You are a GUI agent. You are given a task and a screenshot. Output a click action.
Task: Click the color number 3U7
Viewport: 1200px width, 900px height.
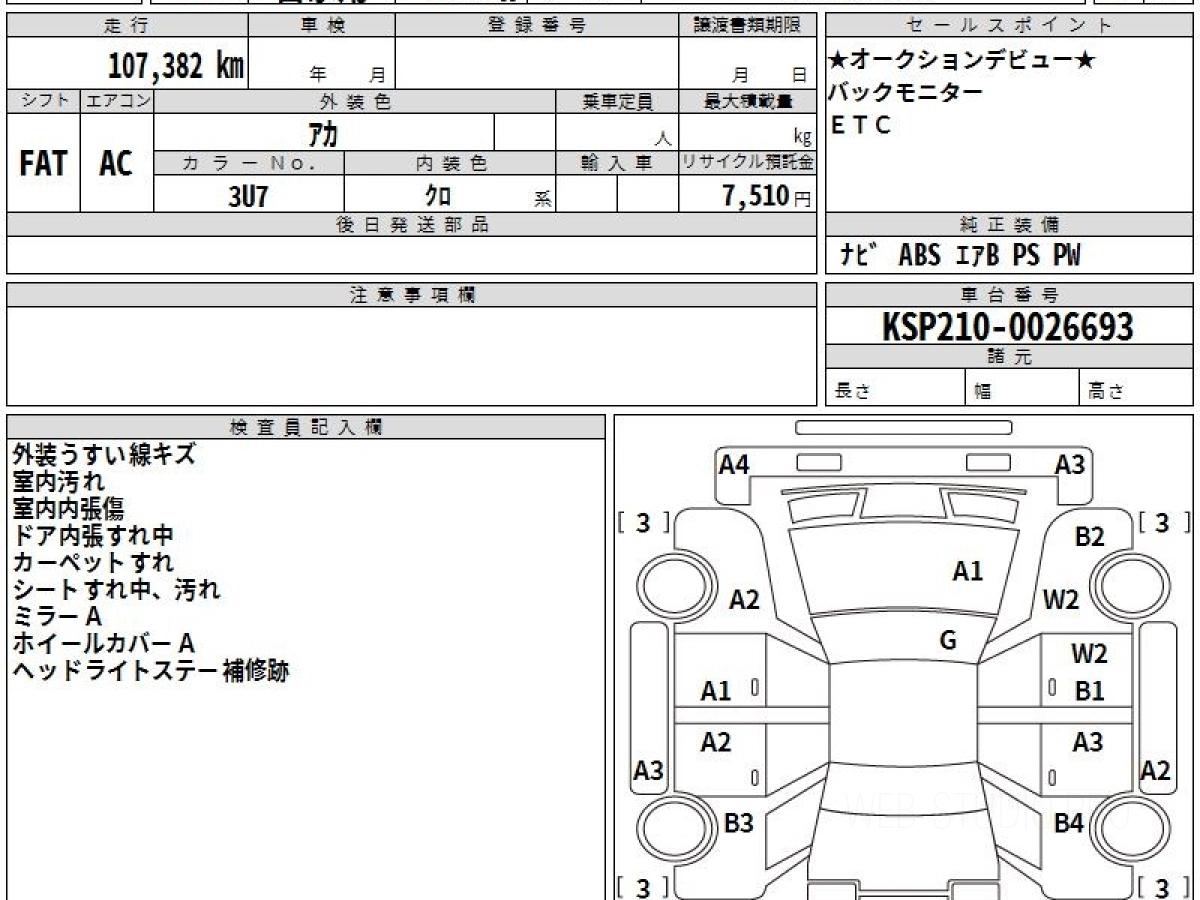click(248, 195)
